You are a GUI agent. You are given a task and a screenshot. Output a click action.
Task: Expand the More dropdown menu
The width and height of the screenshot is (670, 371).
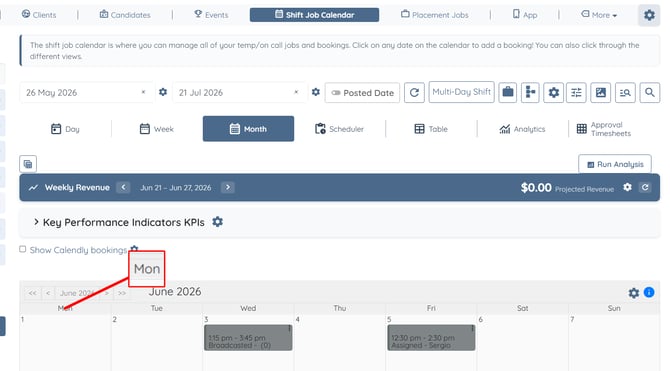(599, 15)
